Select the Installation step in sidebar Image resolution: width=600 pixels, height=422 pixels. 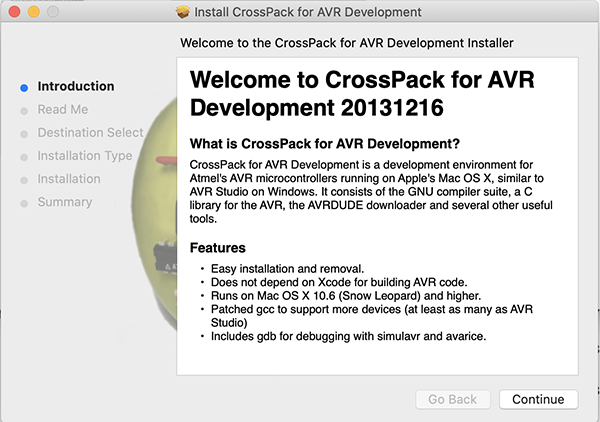coord(69,179)
